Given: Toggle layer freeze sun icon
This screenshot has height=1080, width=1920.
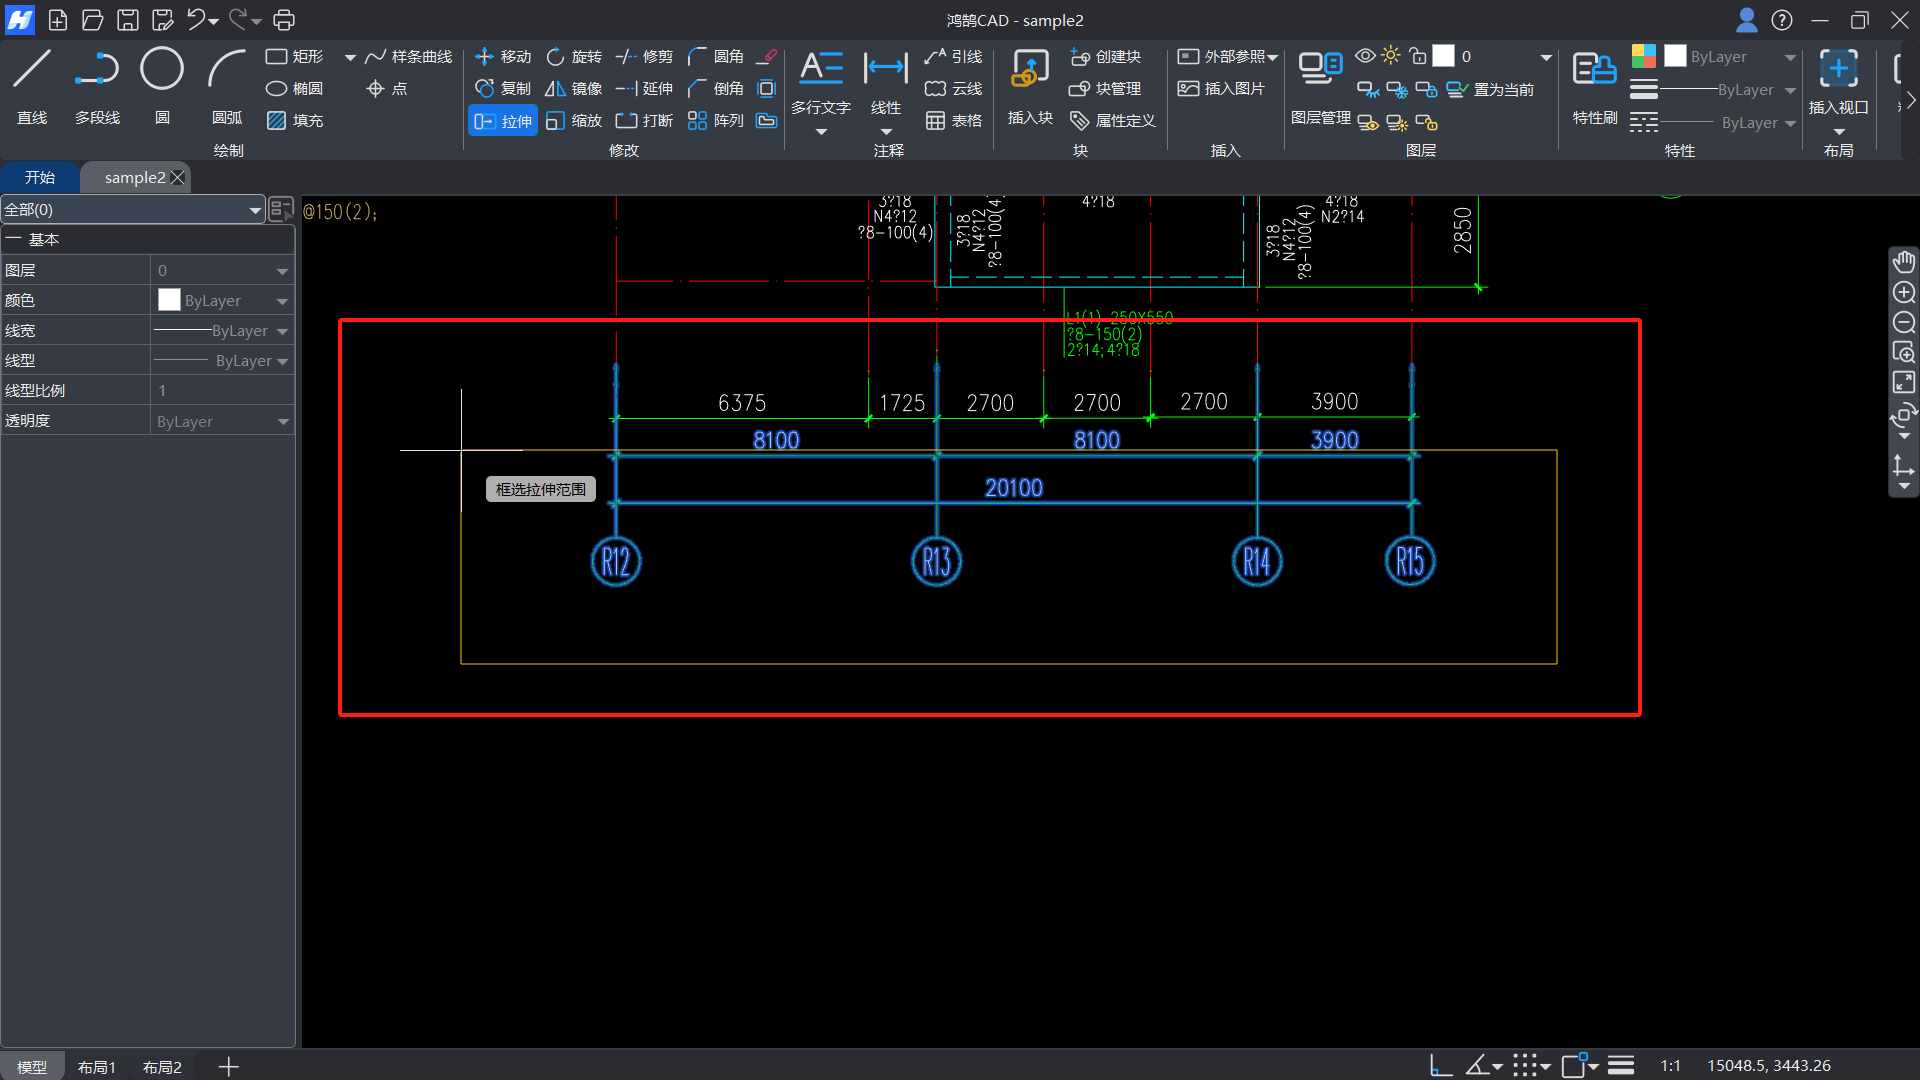Looking at the screenshot, I should click(1391, 56).
